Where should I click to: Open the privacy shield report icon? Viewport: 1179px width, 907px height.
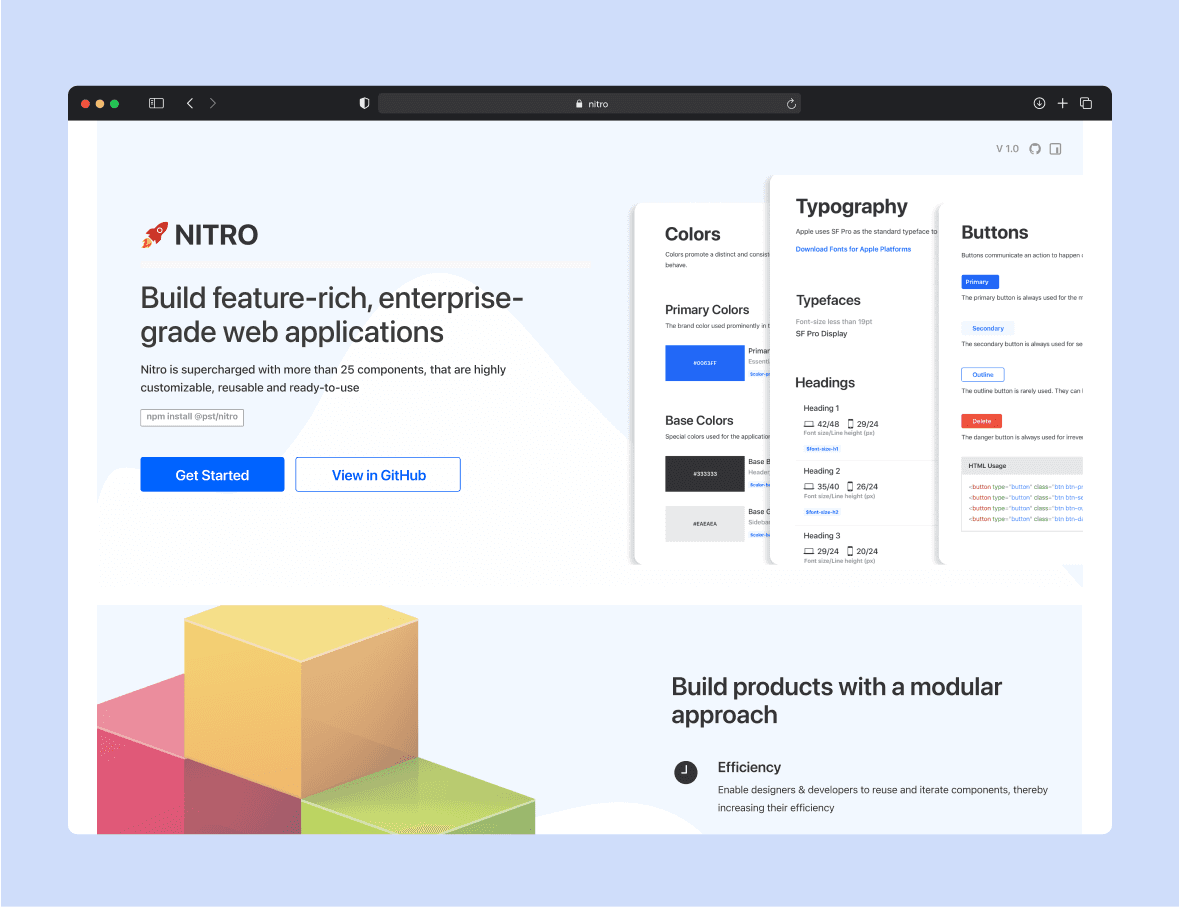tap(364, 103)
